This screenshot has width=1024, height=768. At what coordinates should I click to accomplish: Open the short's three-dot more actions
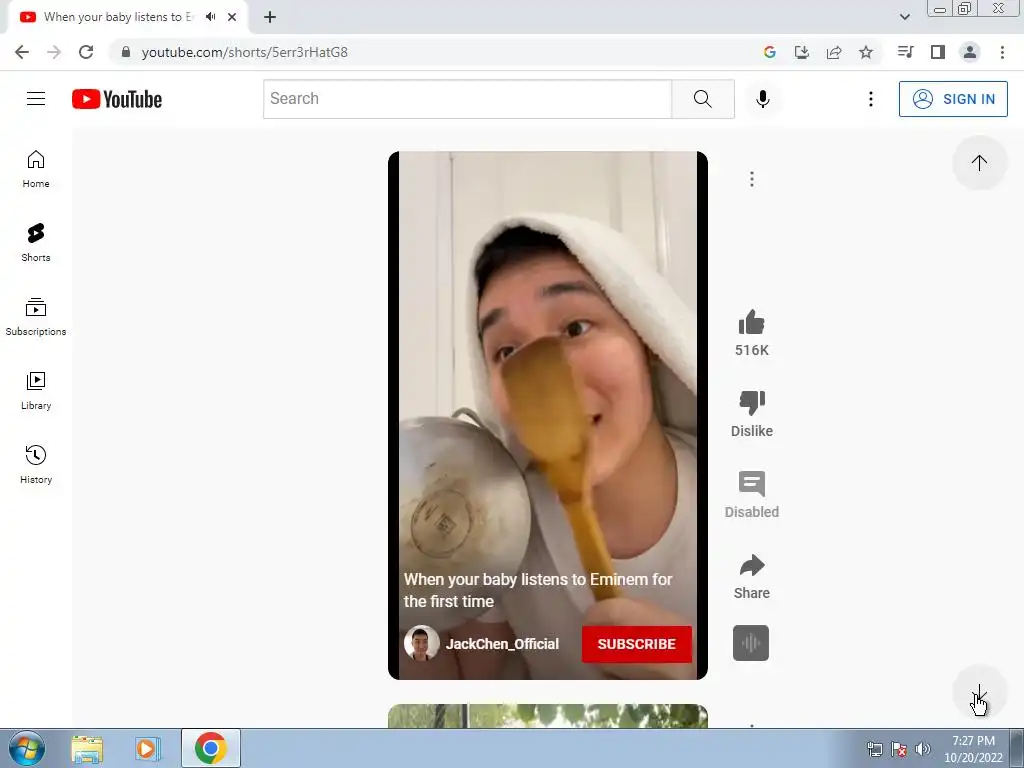click(752, 179)
